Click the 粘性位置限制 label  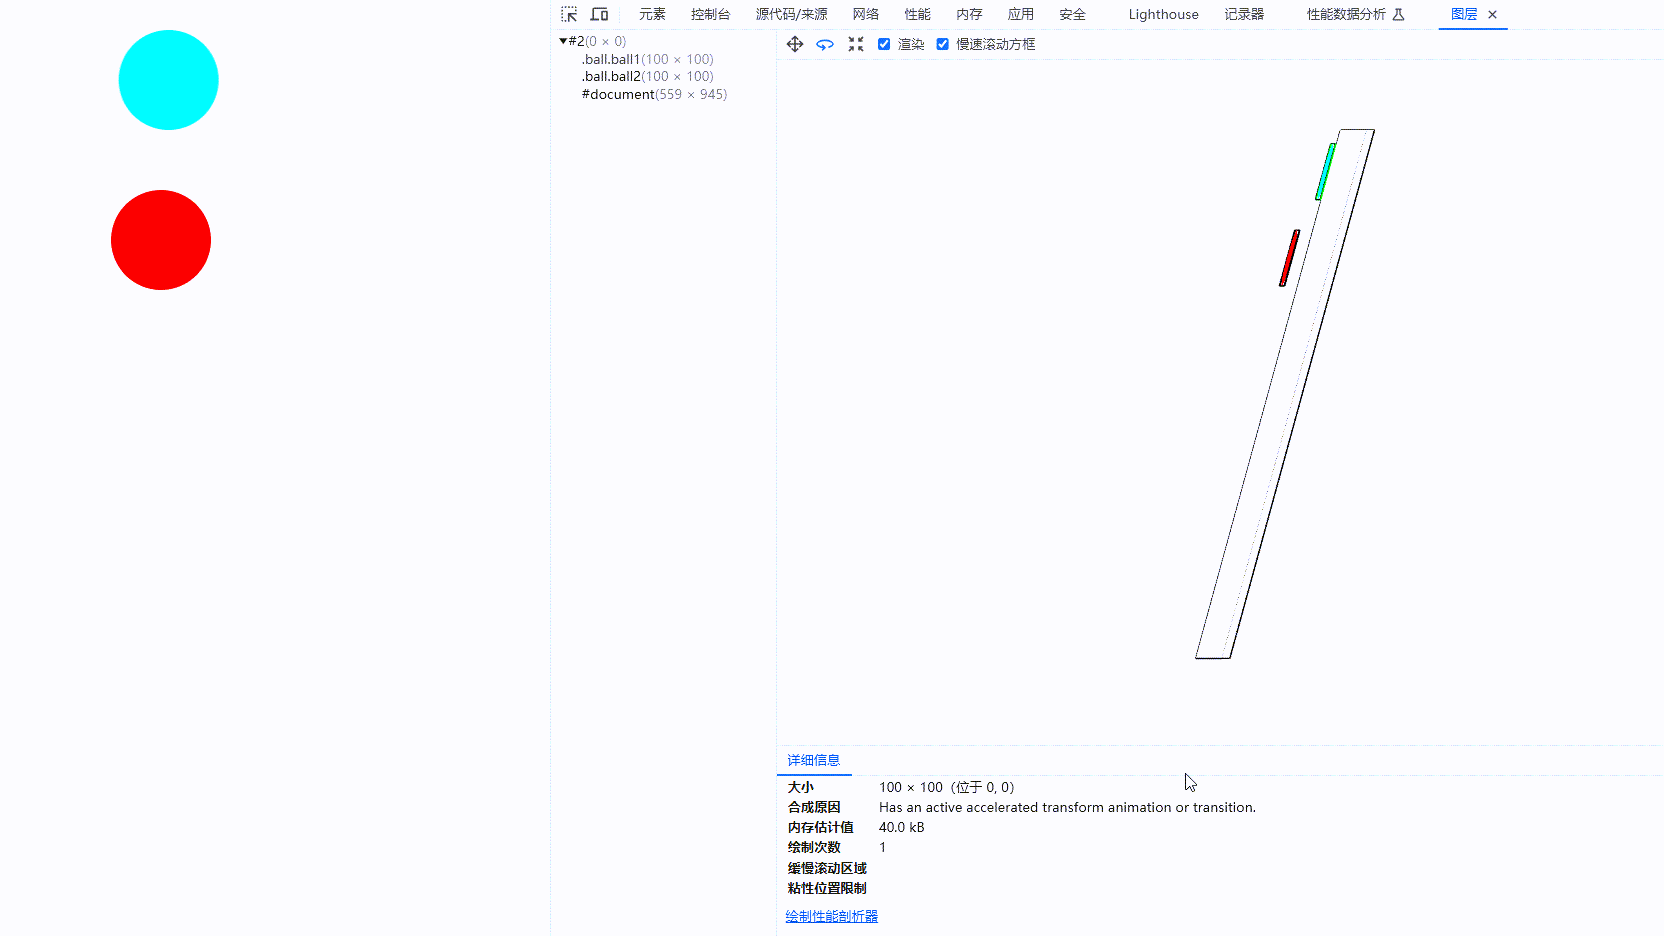[x=827, y=888]
